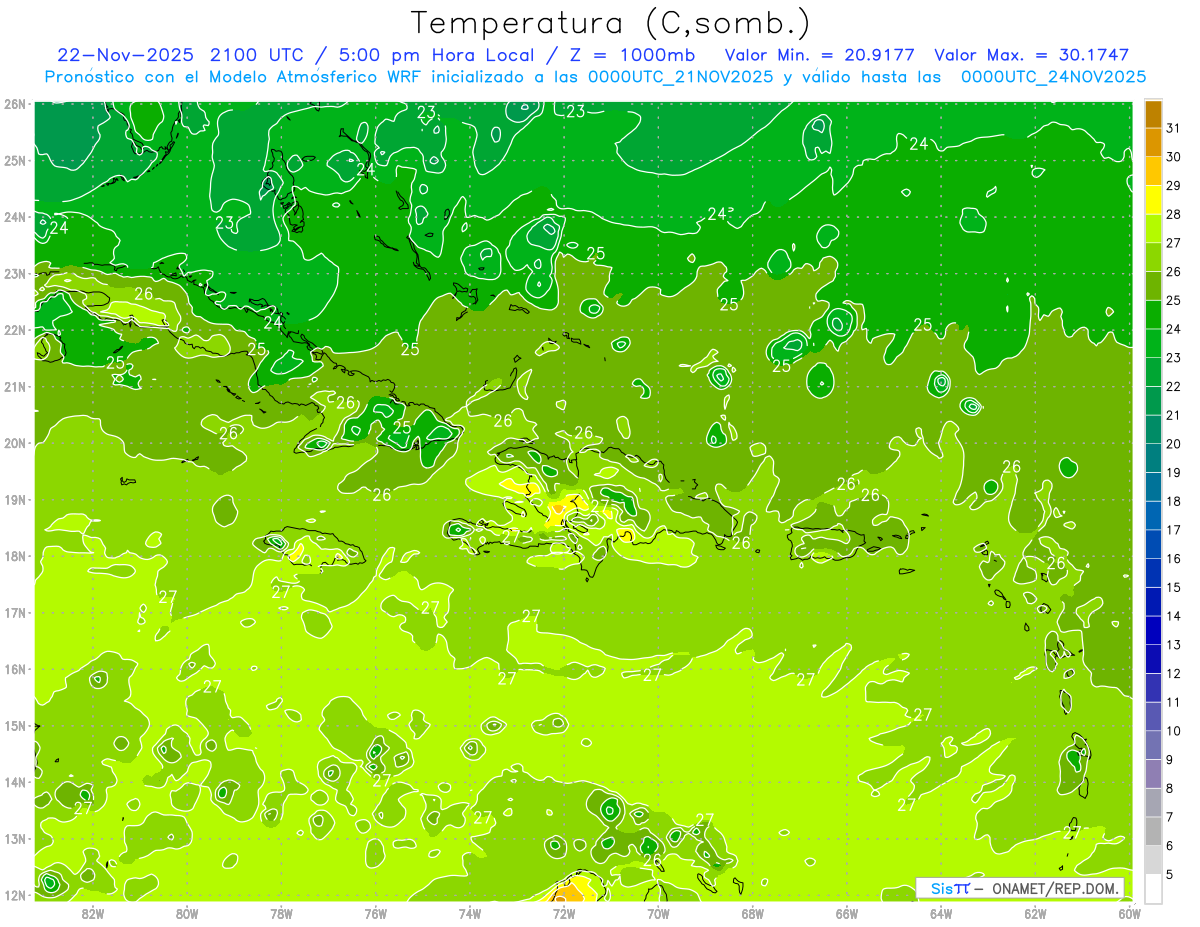Select the "22-Nov-2025" forecast date text
This screenshot has height=927, width=1200.
pyautogui.click(x=127, y=55)
